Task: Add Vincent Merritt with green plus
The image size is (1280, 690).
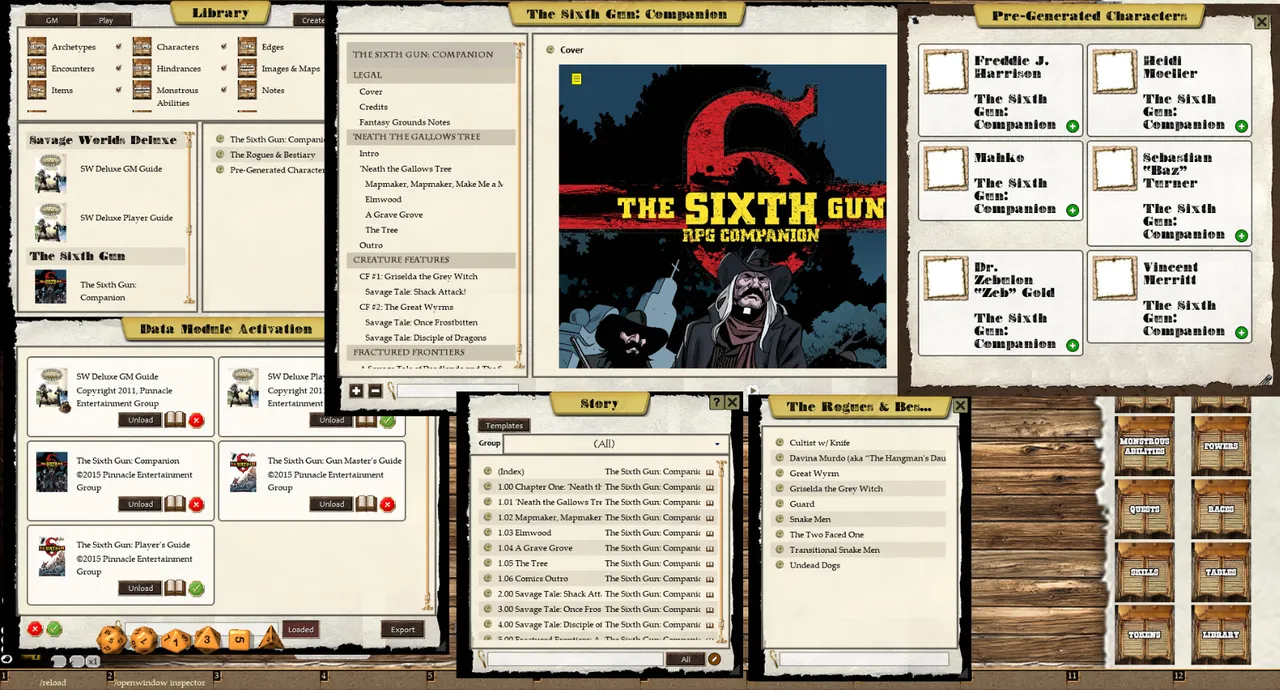Action: click(1241, 332)
